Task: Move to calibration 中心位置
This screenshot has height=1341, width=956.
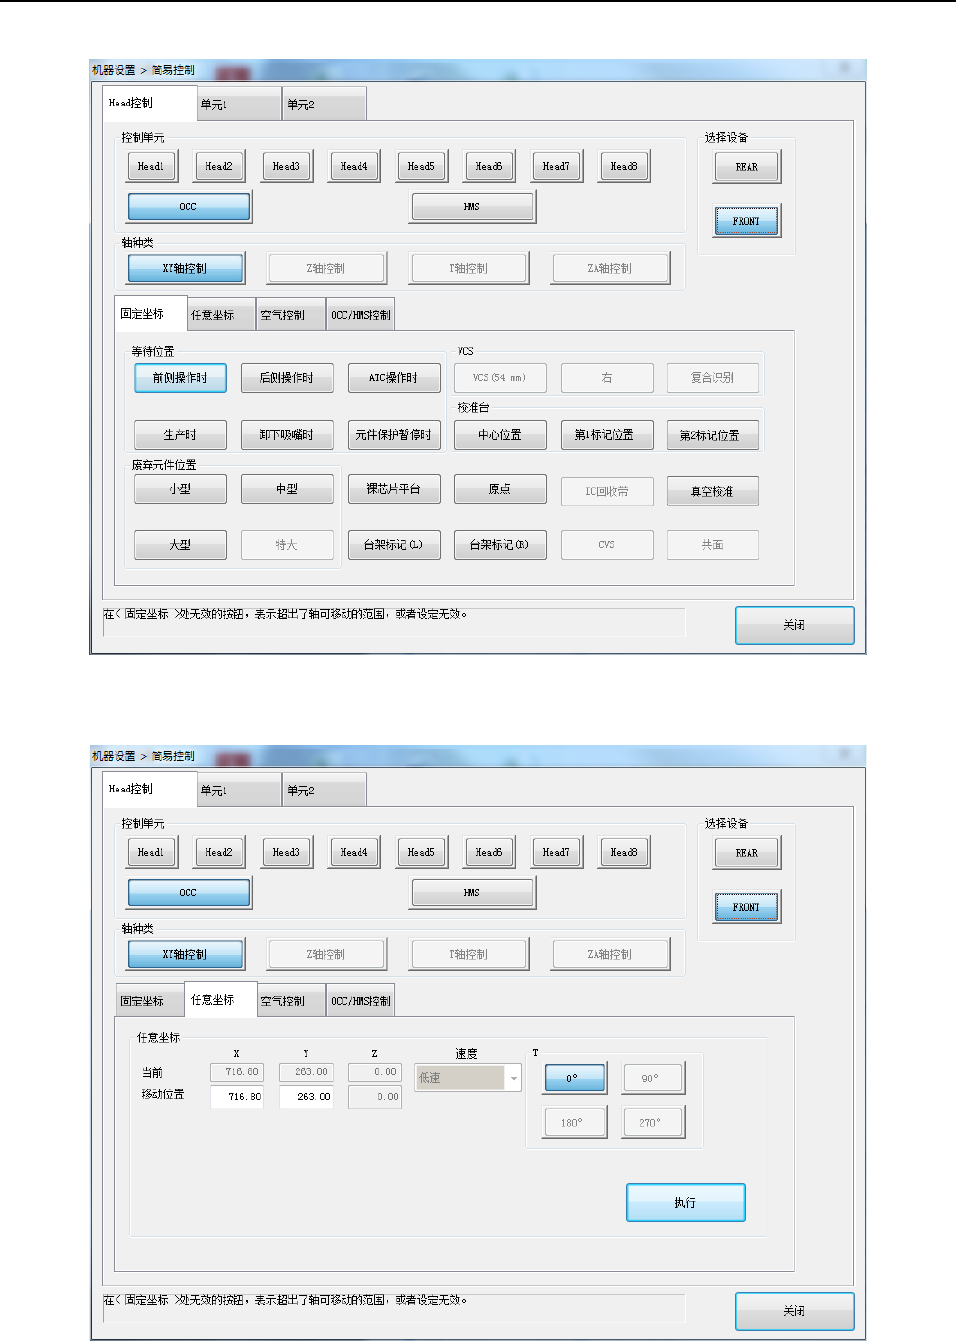Action: tap(500, 435)
